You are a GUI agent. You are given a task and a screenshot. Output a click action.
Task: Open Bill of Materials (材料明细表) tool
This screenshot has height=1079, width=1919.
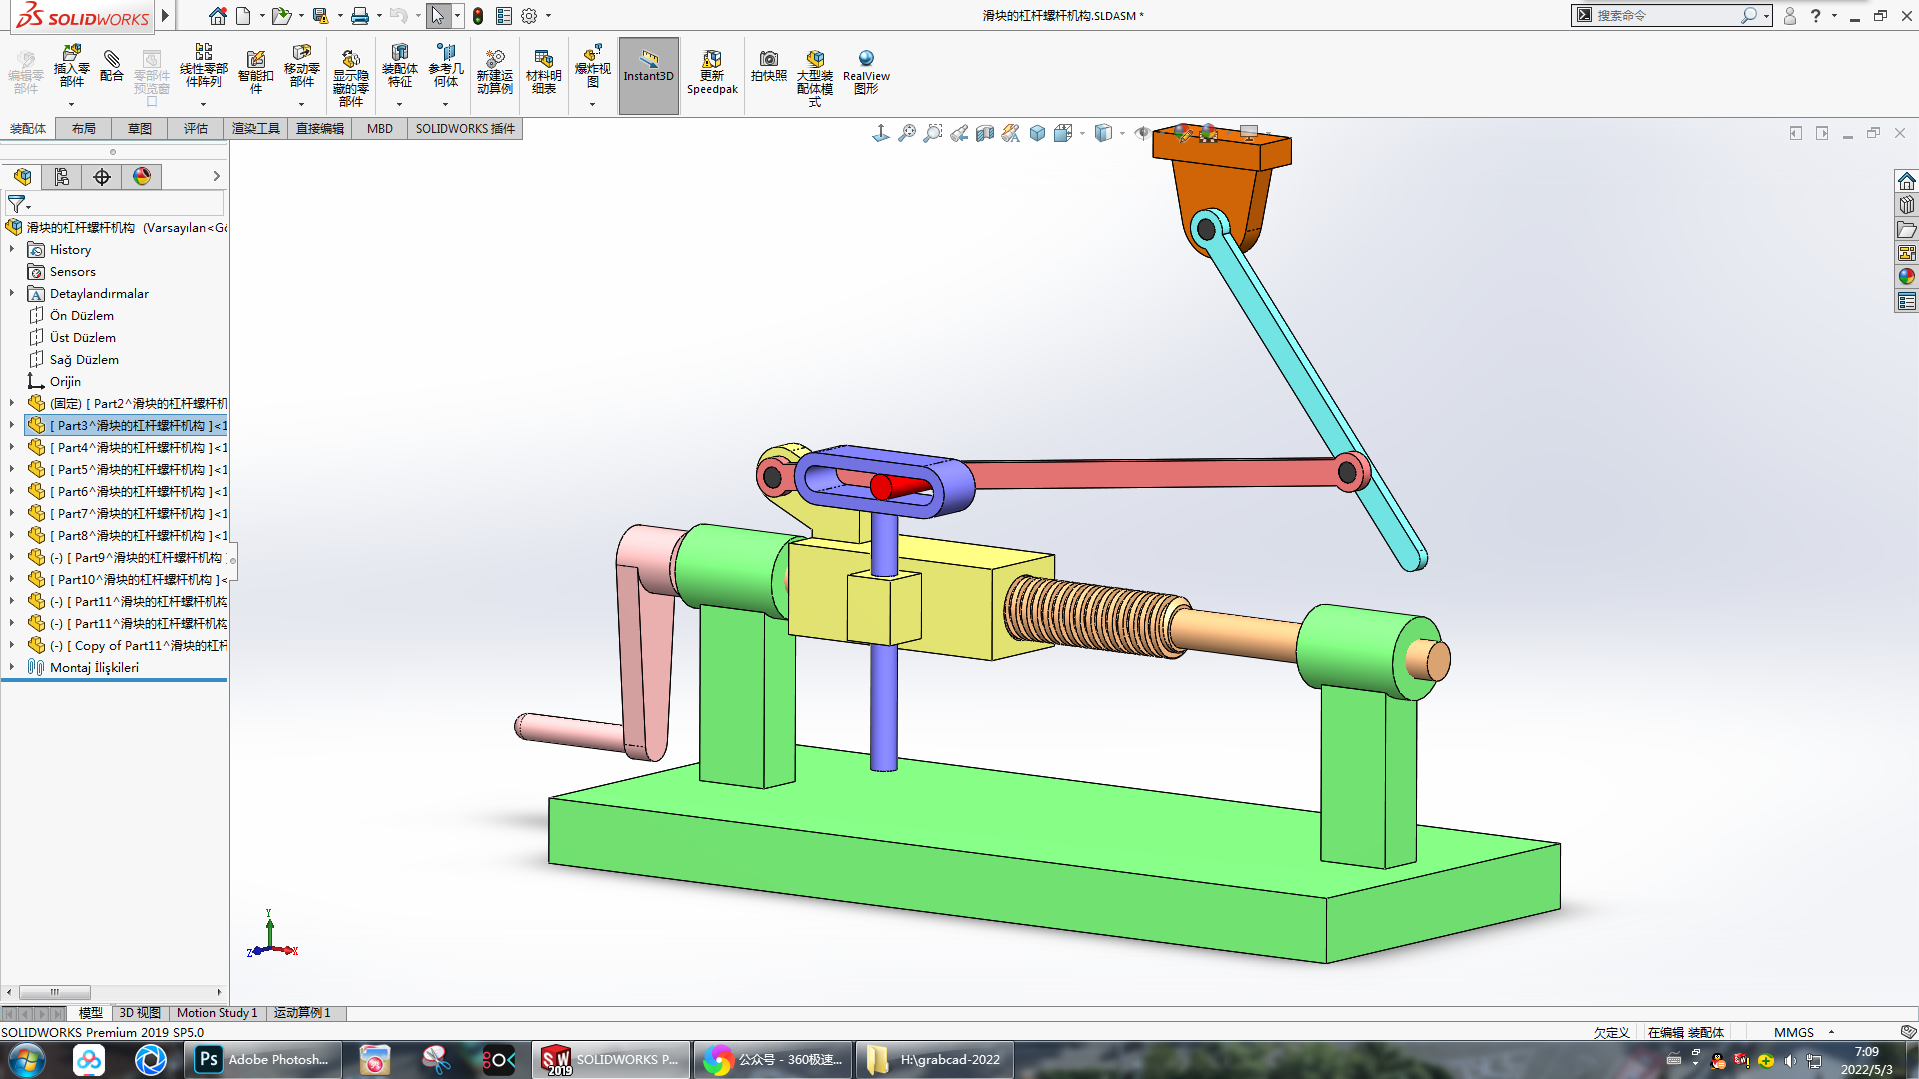tap(543, 72)
